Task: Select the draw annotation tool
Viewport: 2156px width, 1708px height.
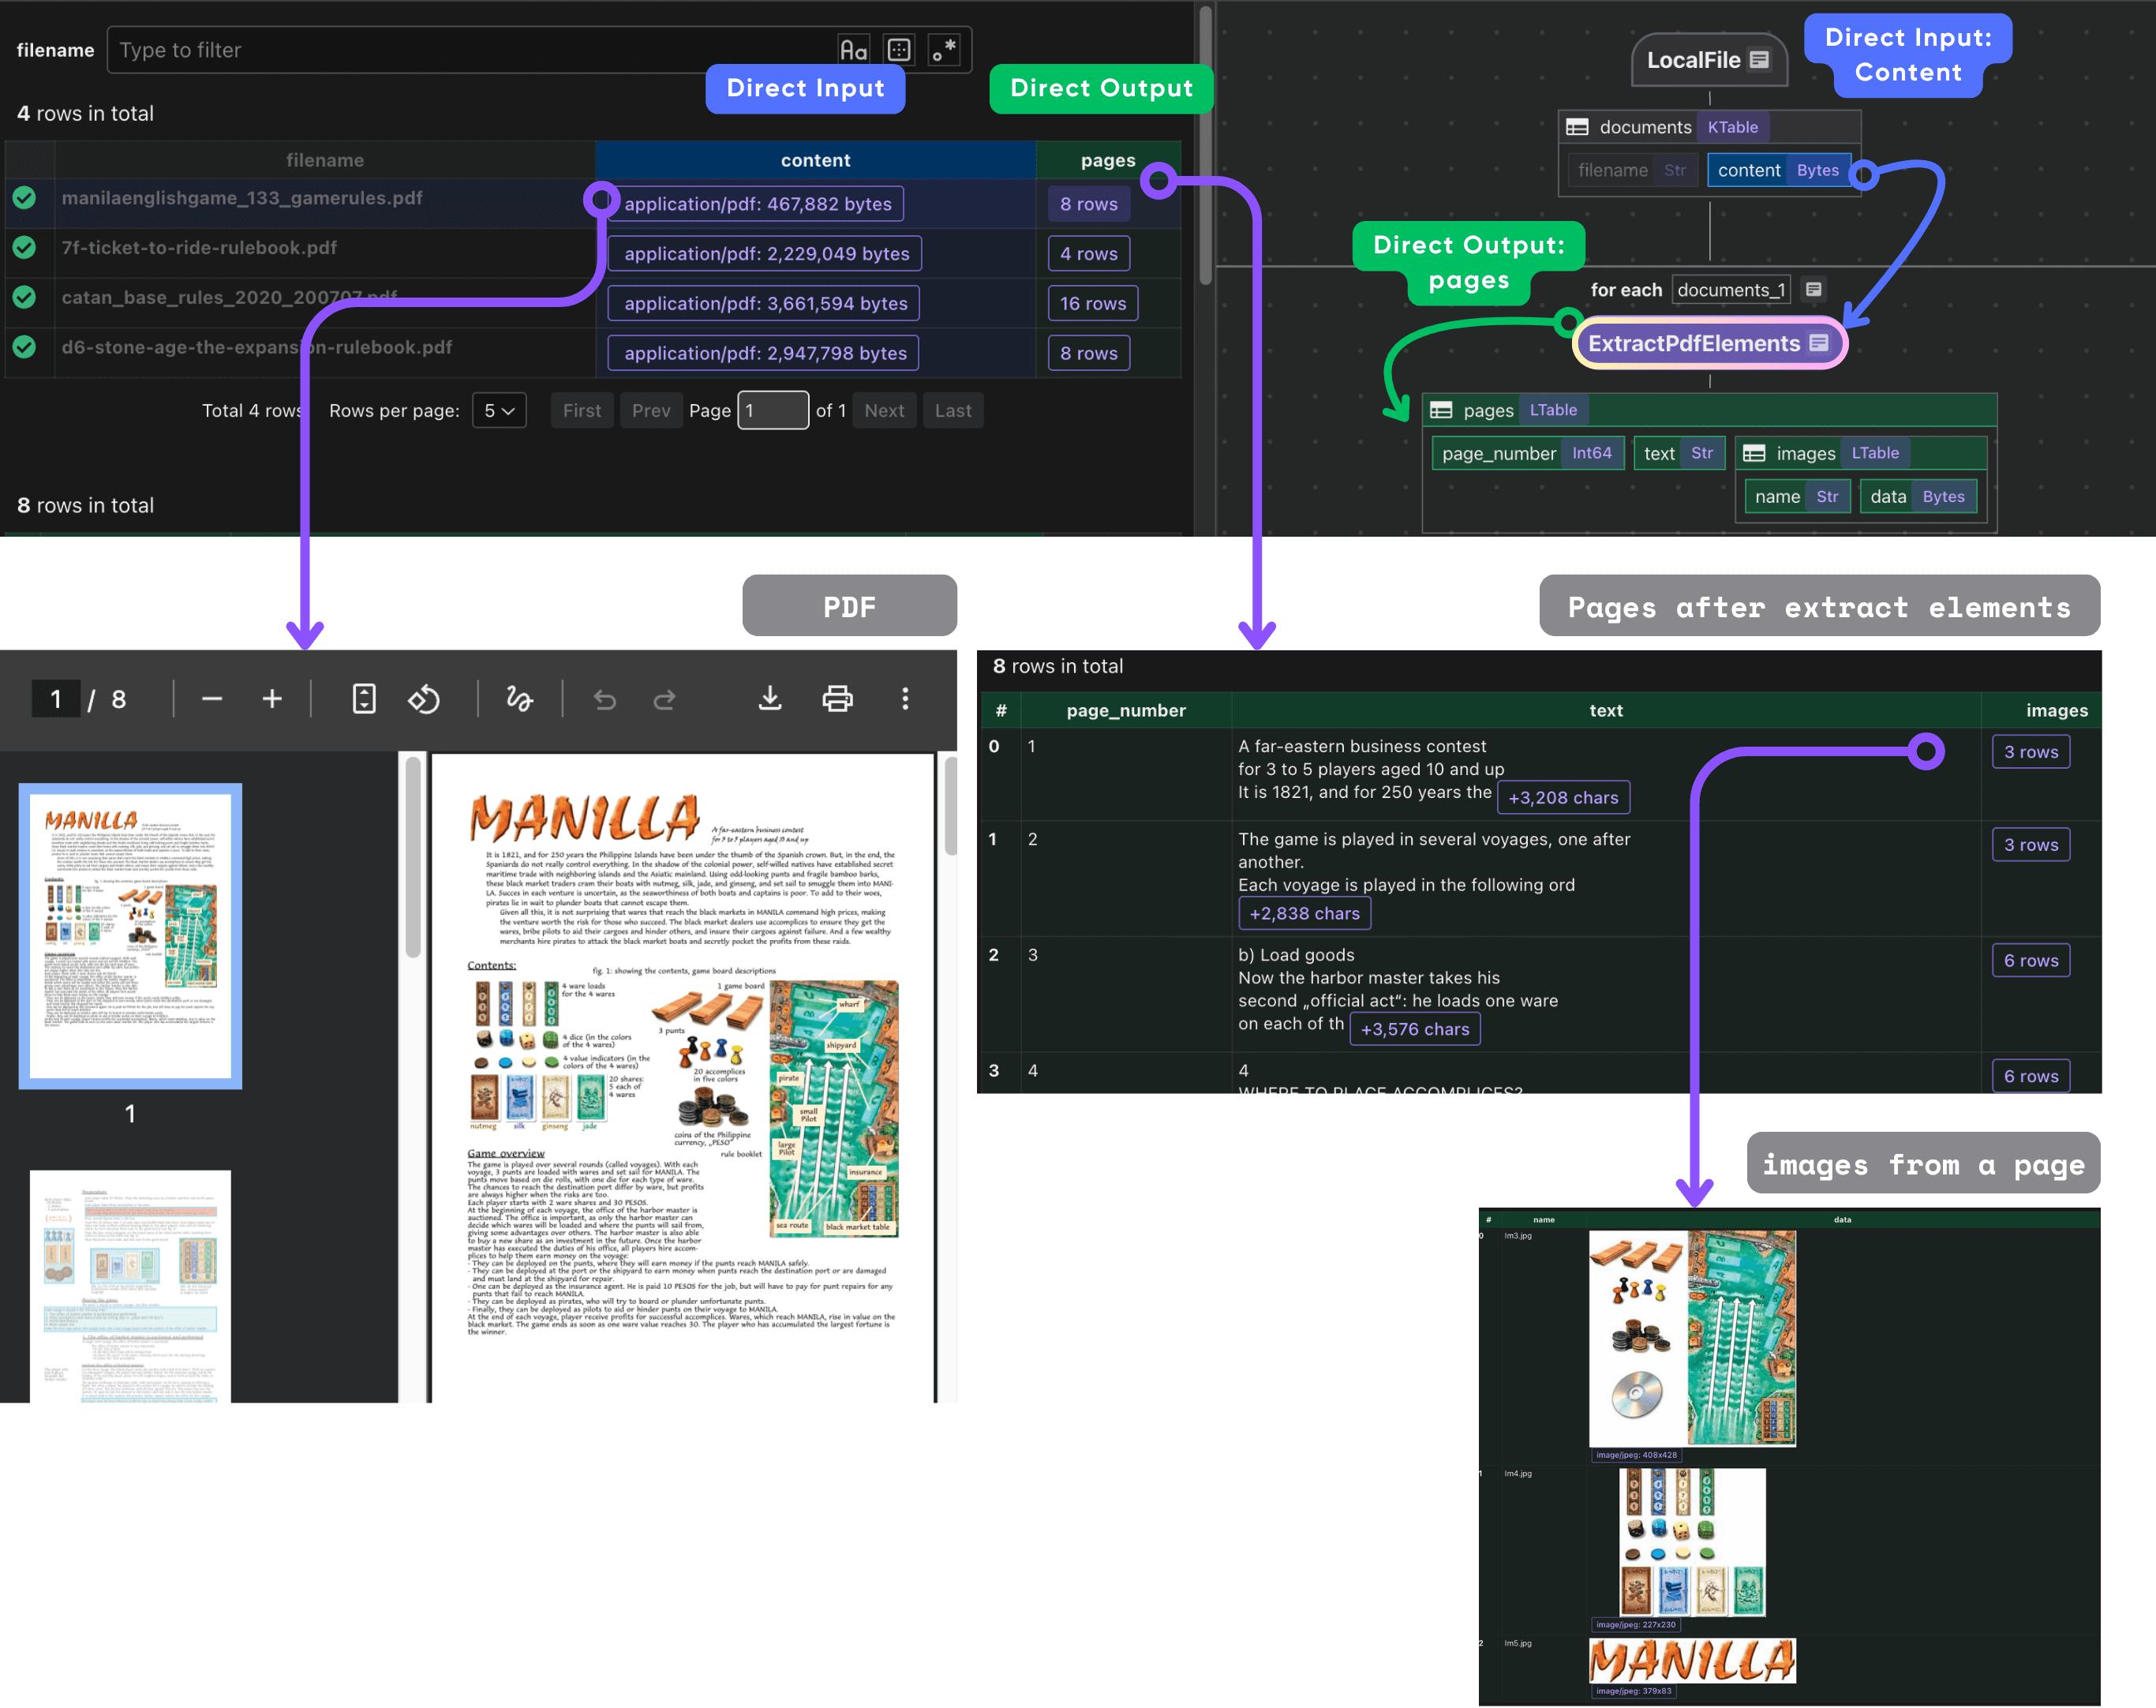Action: click(x=519, y=699)
